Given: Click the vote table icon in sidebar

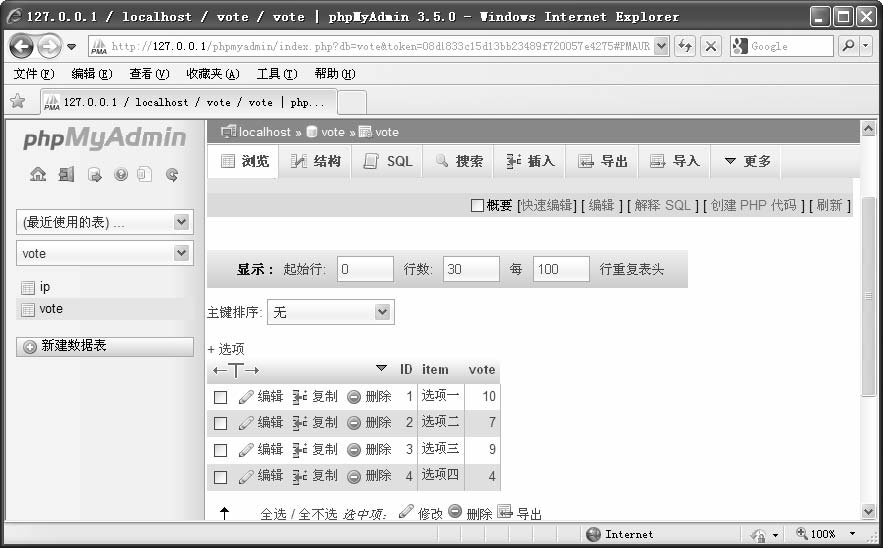Looking at the screenshot, I should click(x=28, y=309).
